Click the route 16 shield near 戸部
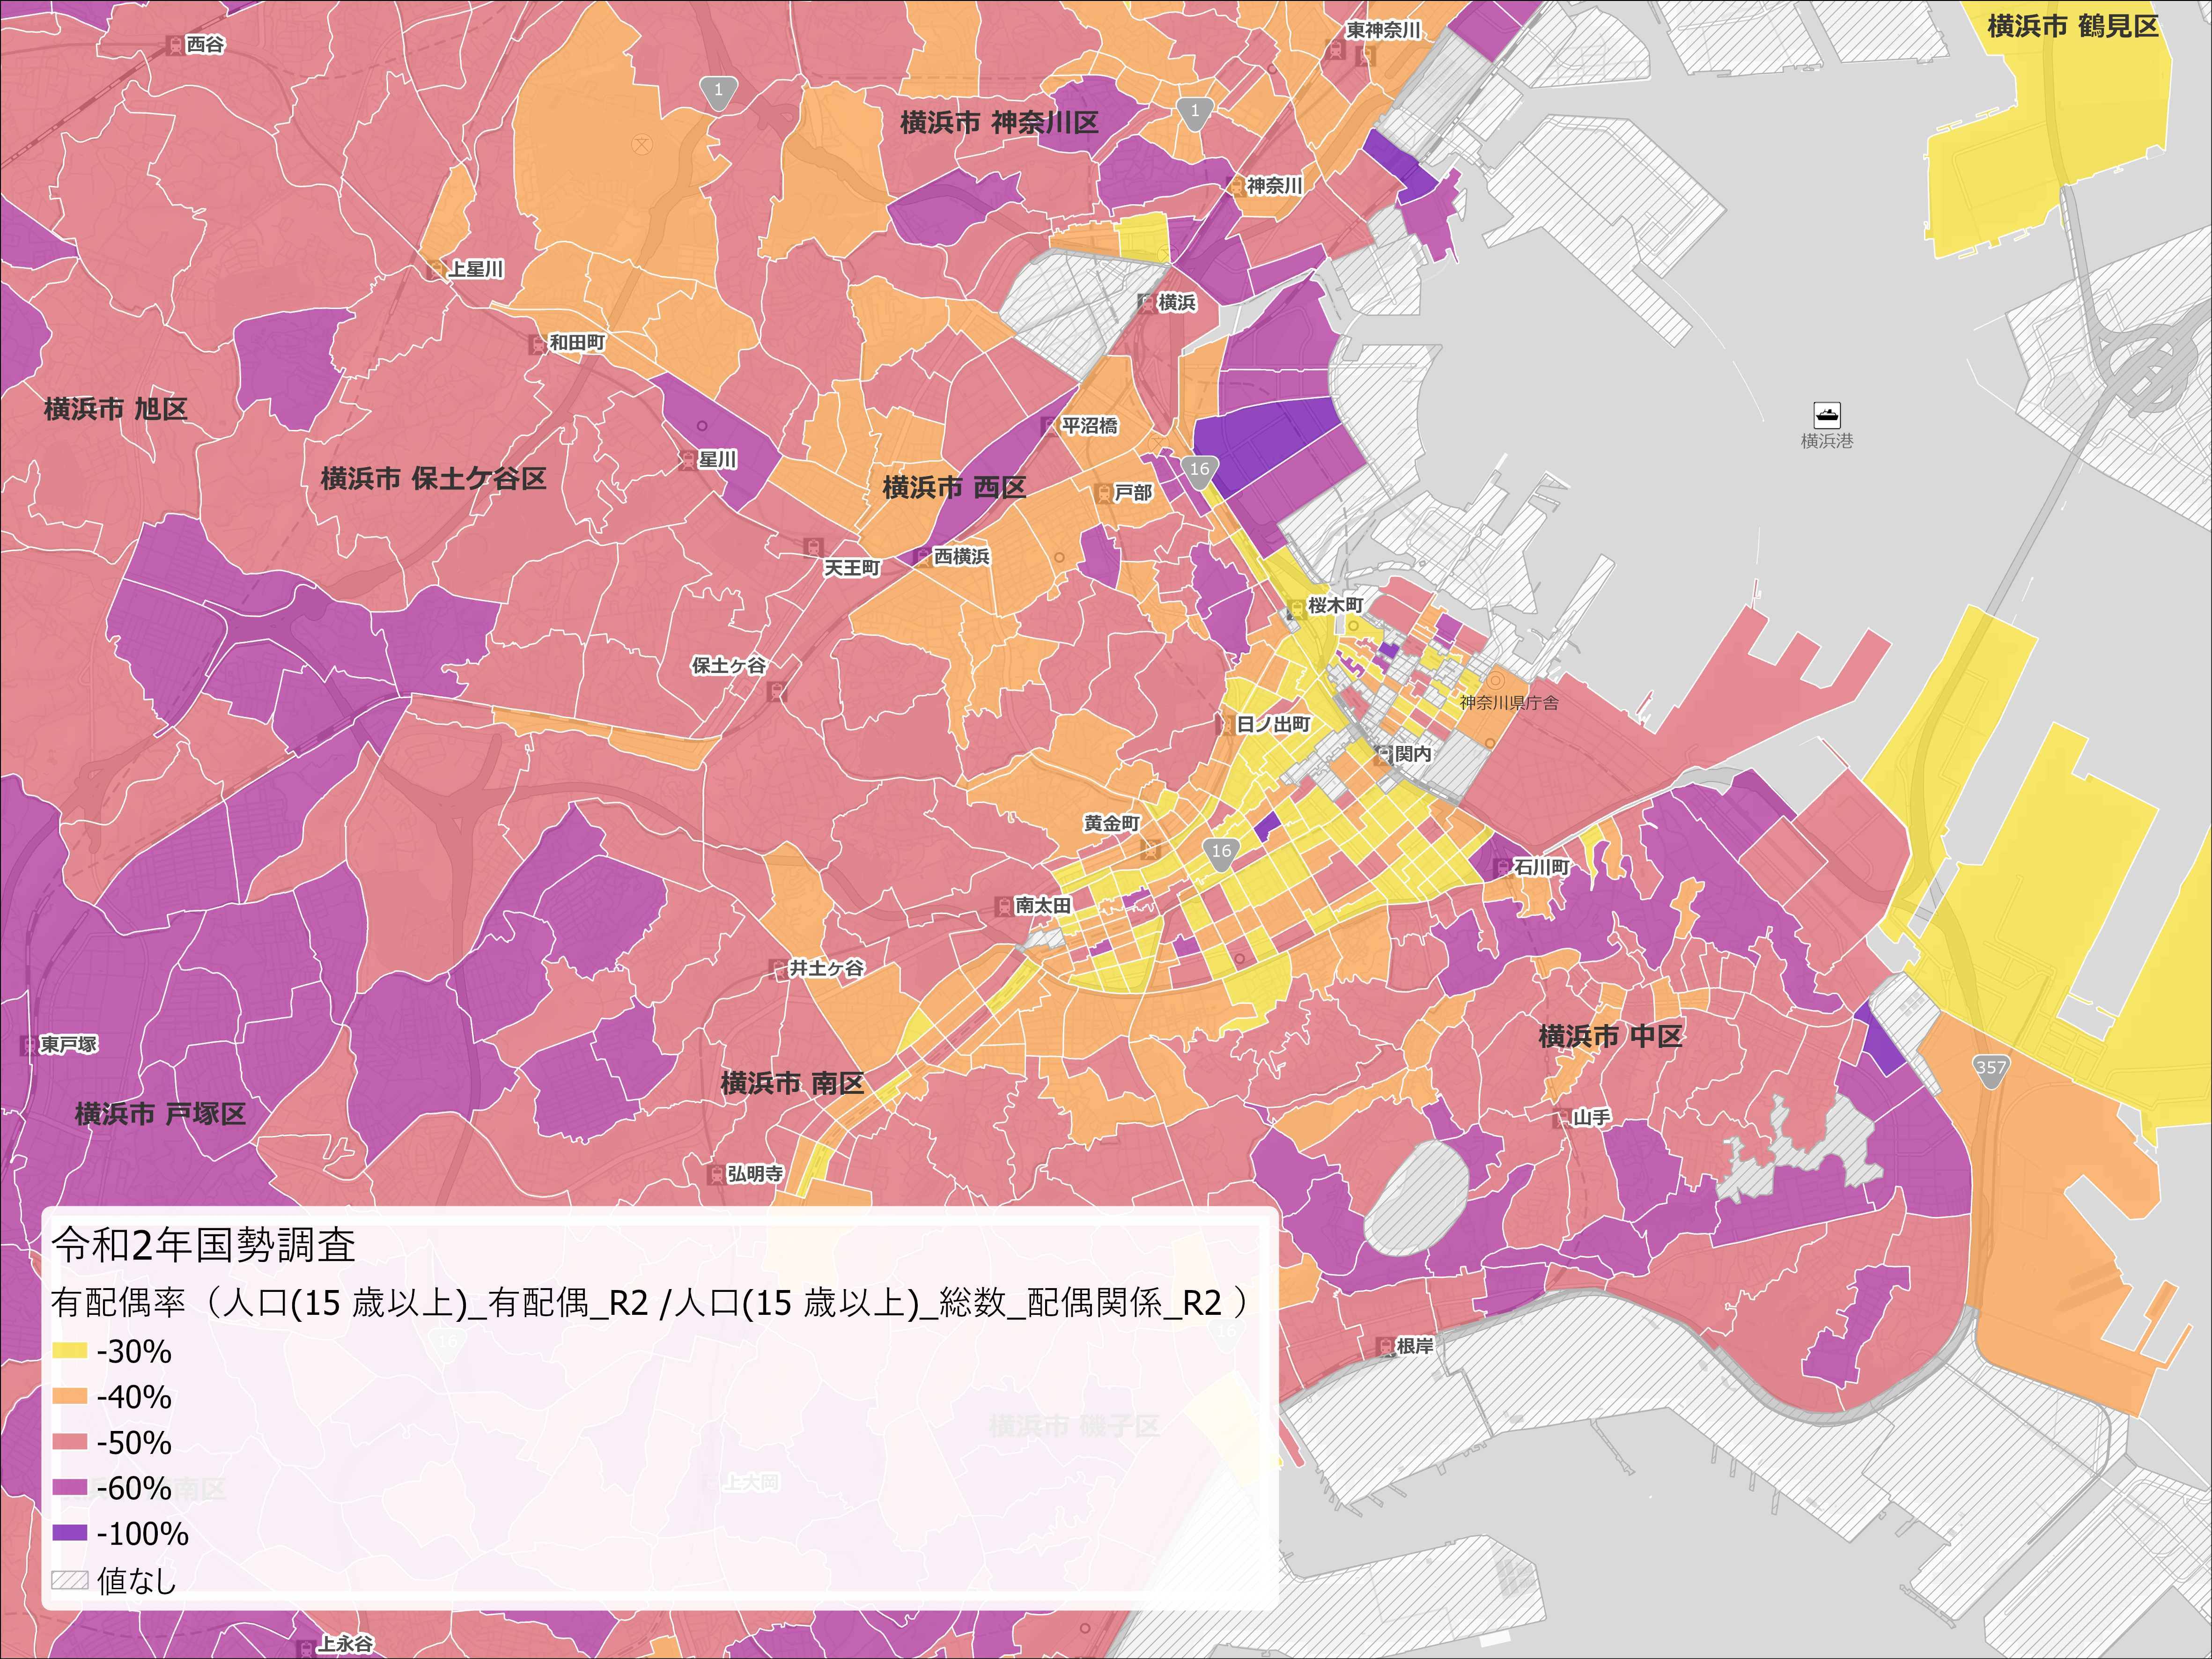This screenshot has height=1659, width=2212. coord(1199,470)
